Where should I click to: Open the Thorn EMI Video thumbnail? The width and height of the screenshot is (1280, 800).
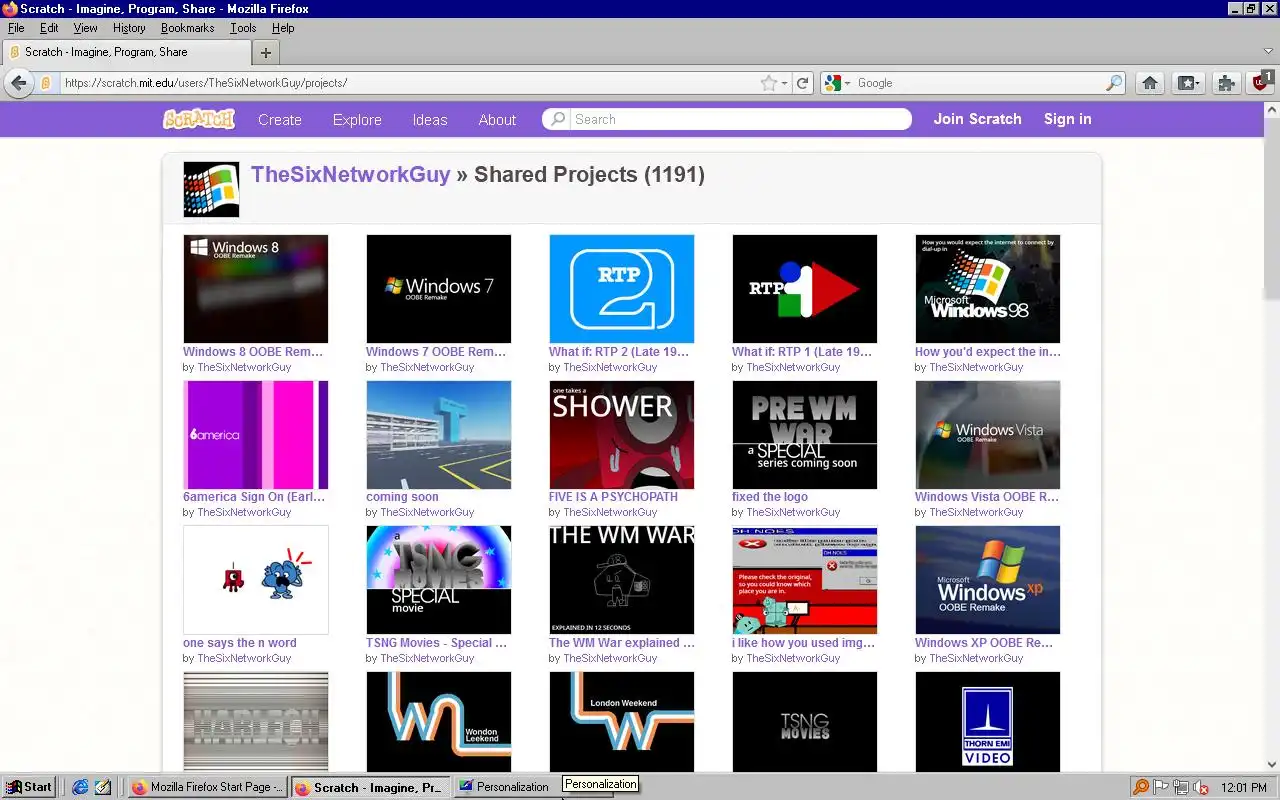pyautogui.click(x=988, y=722)
